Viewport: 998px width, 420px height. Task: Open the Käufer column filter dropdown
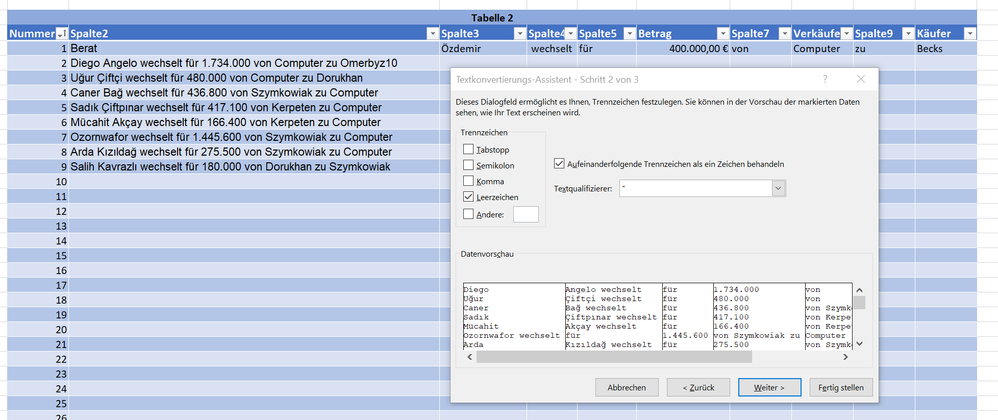pyautogui.click(x=969, y=34)
